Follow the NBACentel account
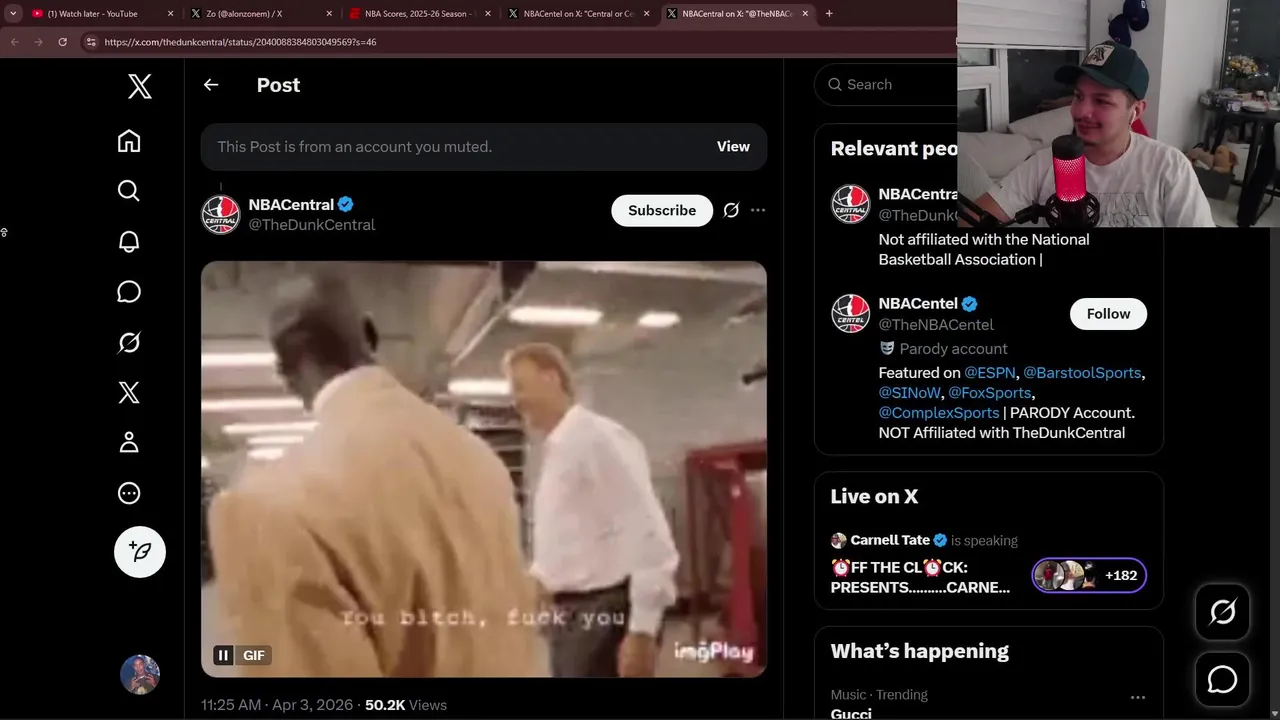The width and height of the screenshot is (1280, 720). pyautogui.click(x=1108, y=314)
